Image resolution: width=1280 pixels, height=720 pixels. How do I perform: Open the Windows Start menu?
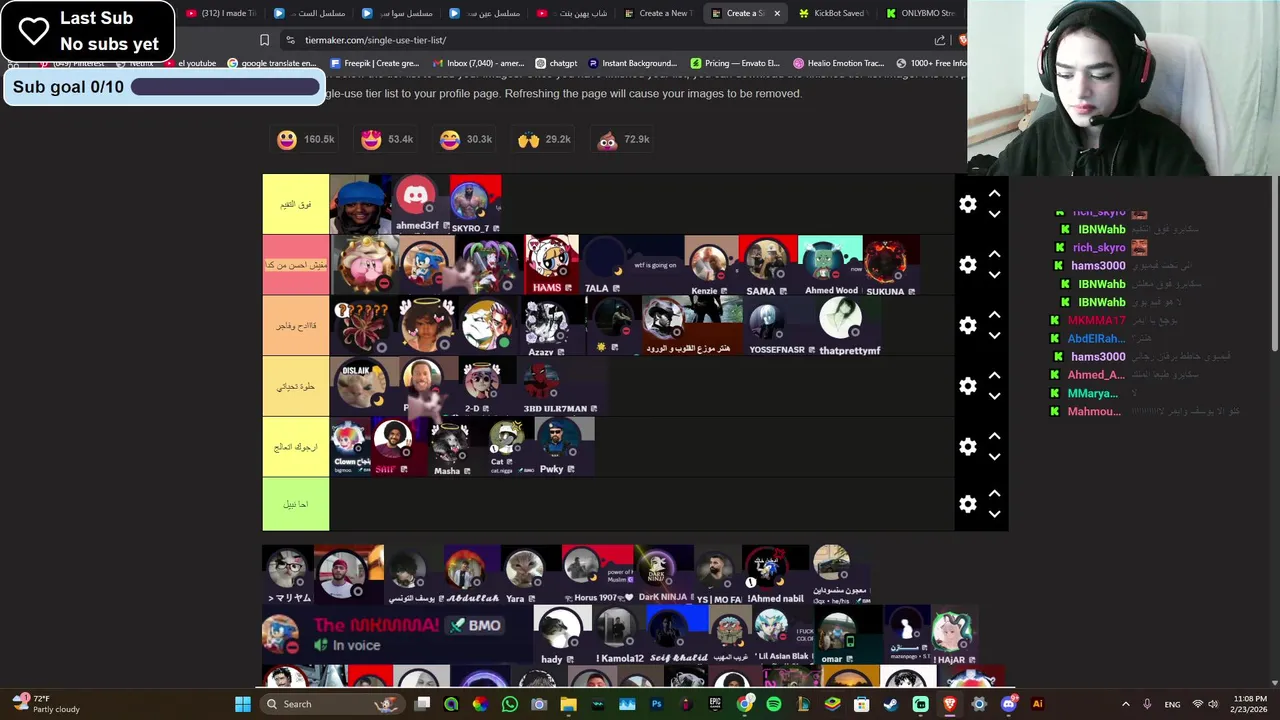[x=243, y=704]
